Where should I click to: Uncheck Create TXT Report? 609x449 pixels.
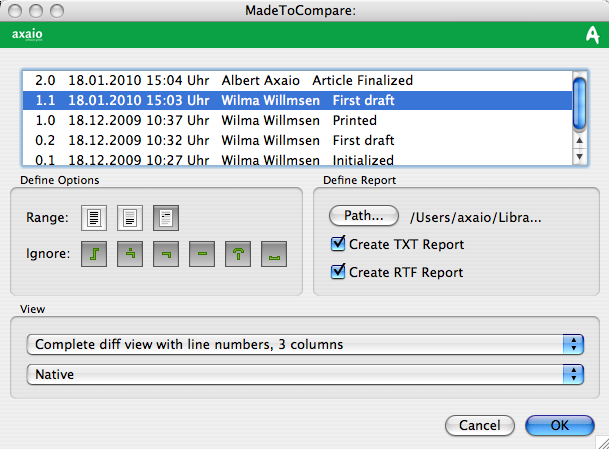(x=338, y=244)
